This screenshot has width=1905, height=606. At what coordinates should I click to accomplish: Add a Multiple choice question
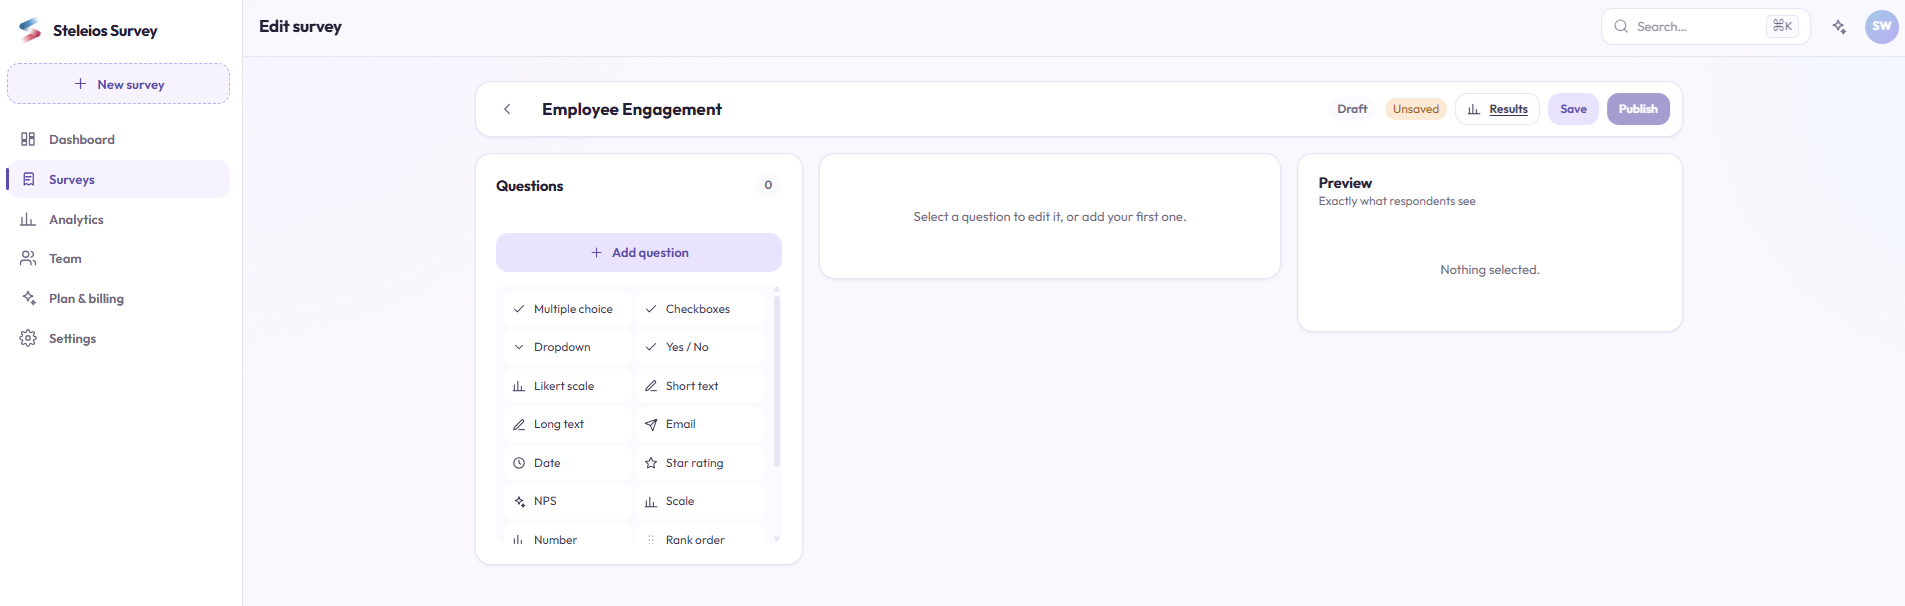point(568,309)
